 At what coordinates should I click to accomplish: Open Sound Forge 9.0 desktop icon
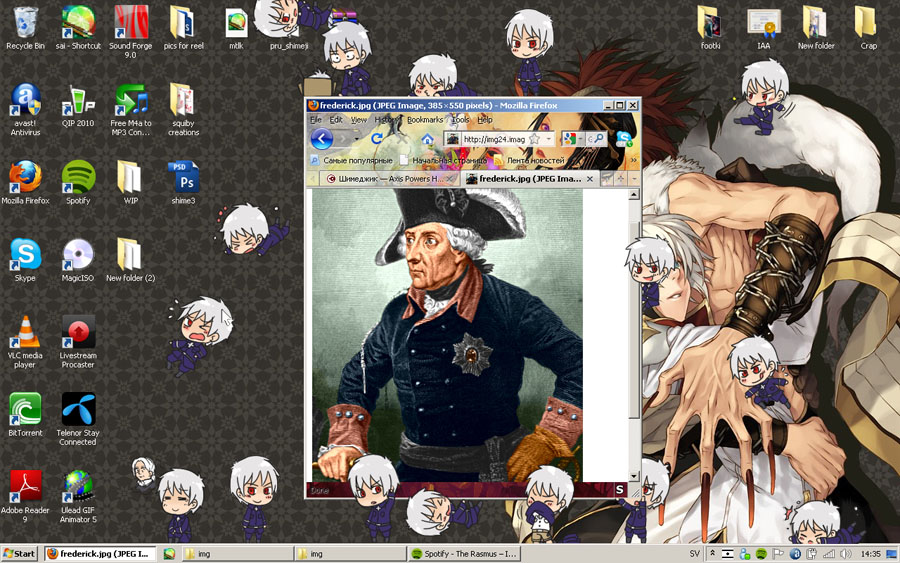click(131, 32)
